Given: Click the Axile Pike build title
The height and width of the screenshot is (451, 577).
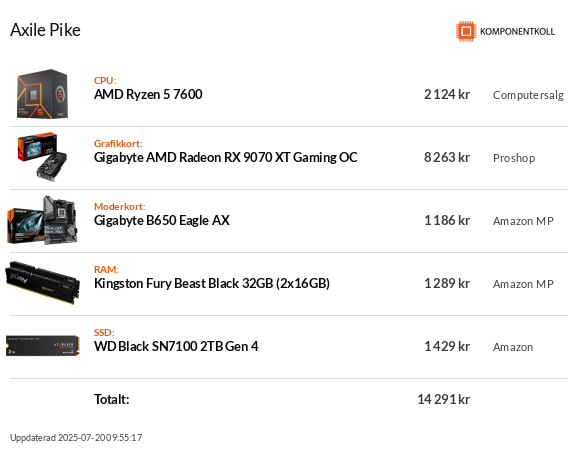Looking at the screenshot, I should [45, 30].
